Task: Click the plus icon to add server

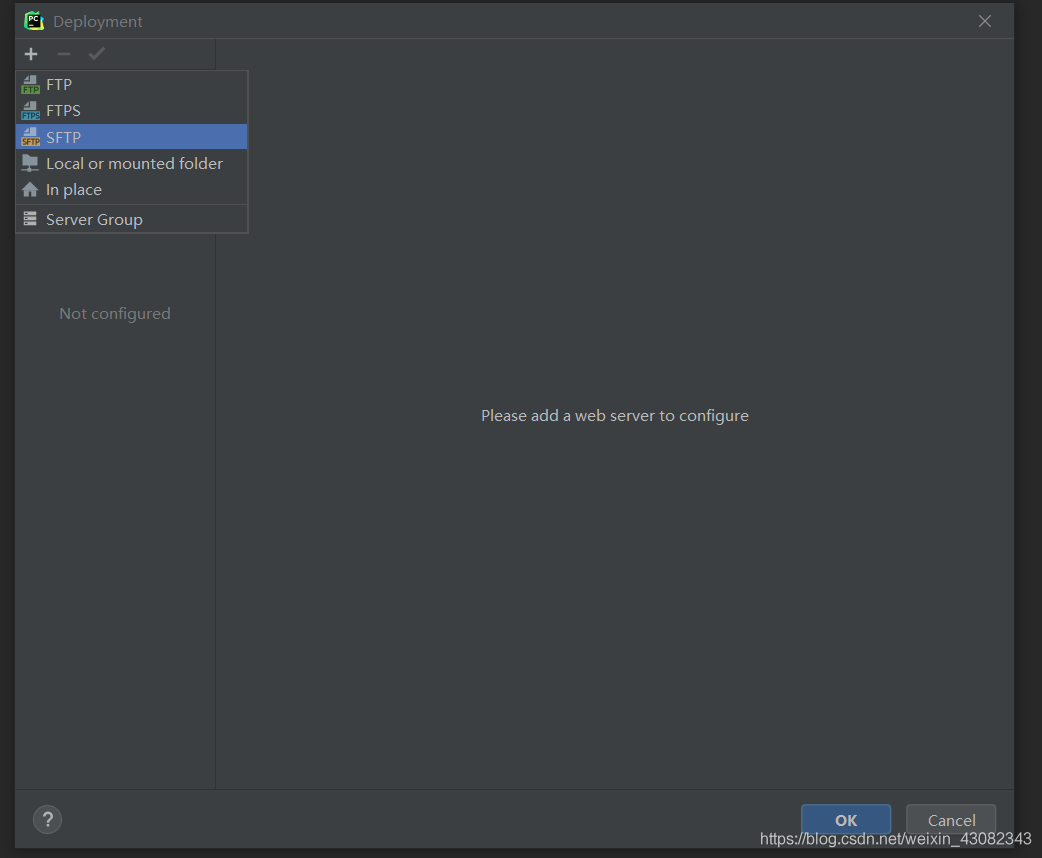Action: point(31,54)
